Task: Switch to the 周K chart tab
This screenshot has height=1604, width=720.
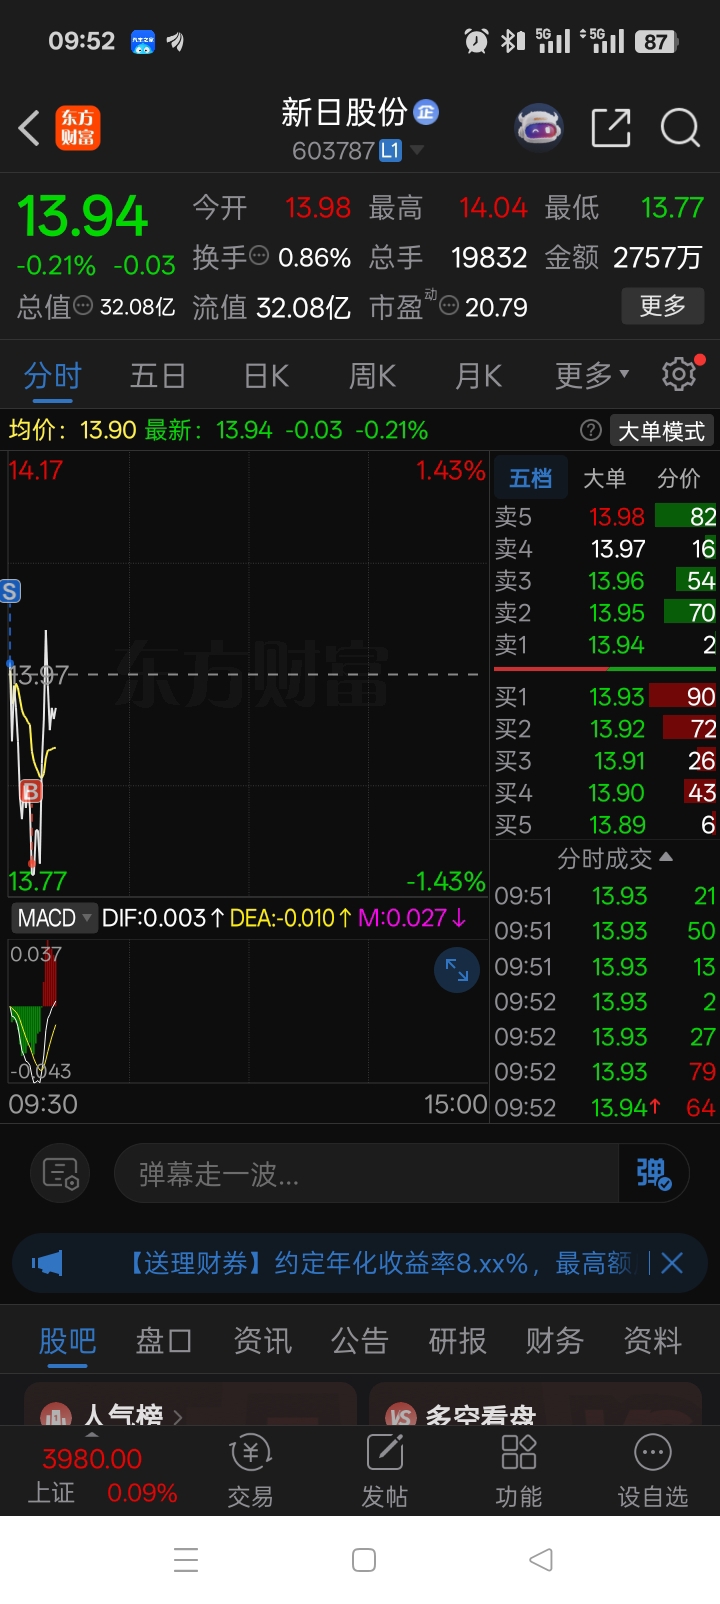Action: pyautogui.click(x=372, y=375)
